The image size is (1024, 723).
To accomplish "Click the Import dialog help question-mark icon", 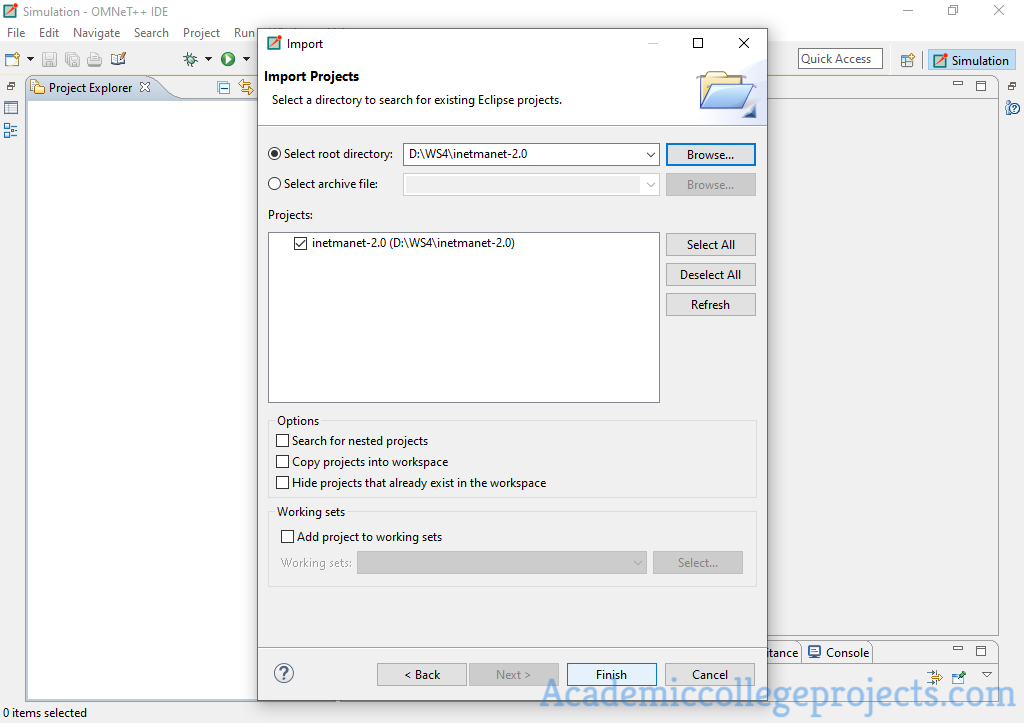I will [284, 673].
